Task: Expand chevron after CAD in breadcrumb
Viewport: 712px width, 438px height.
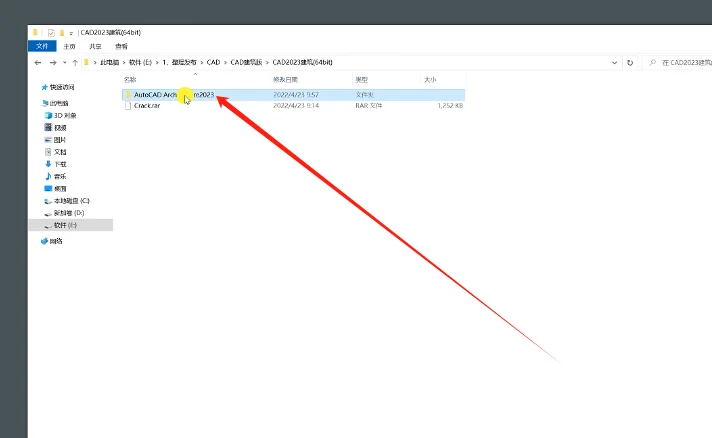Action: (x=225, y=62)
